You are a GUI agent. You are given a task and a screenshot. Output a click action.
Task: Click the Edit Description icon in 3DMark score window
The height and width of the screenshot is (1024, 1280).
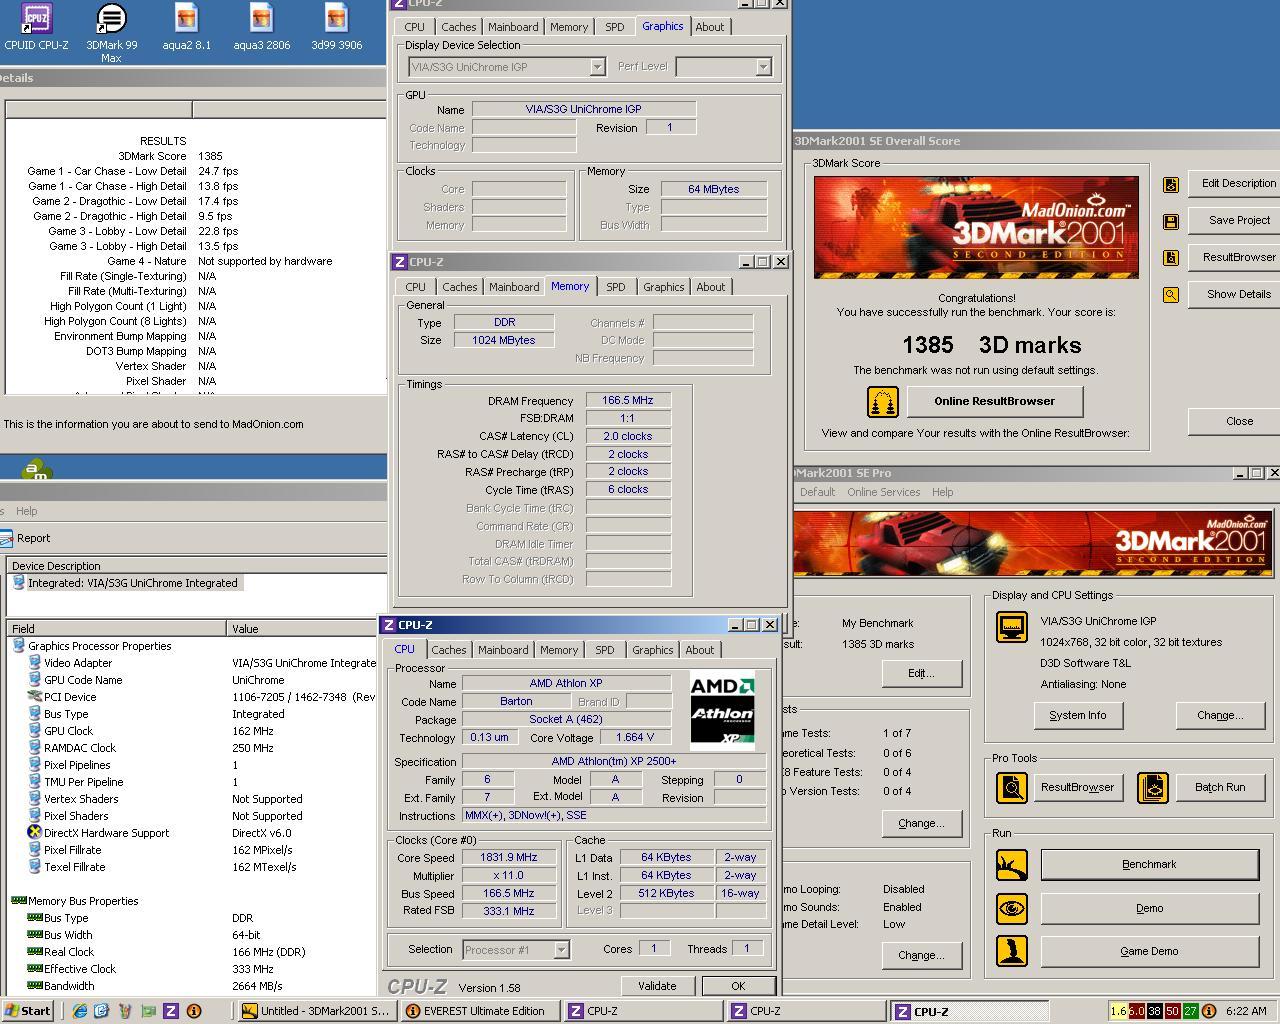tap(1170, 184)
